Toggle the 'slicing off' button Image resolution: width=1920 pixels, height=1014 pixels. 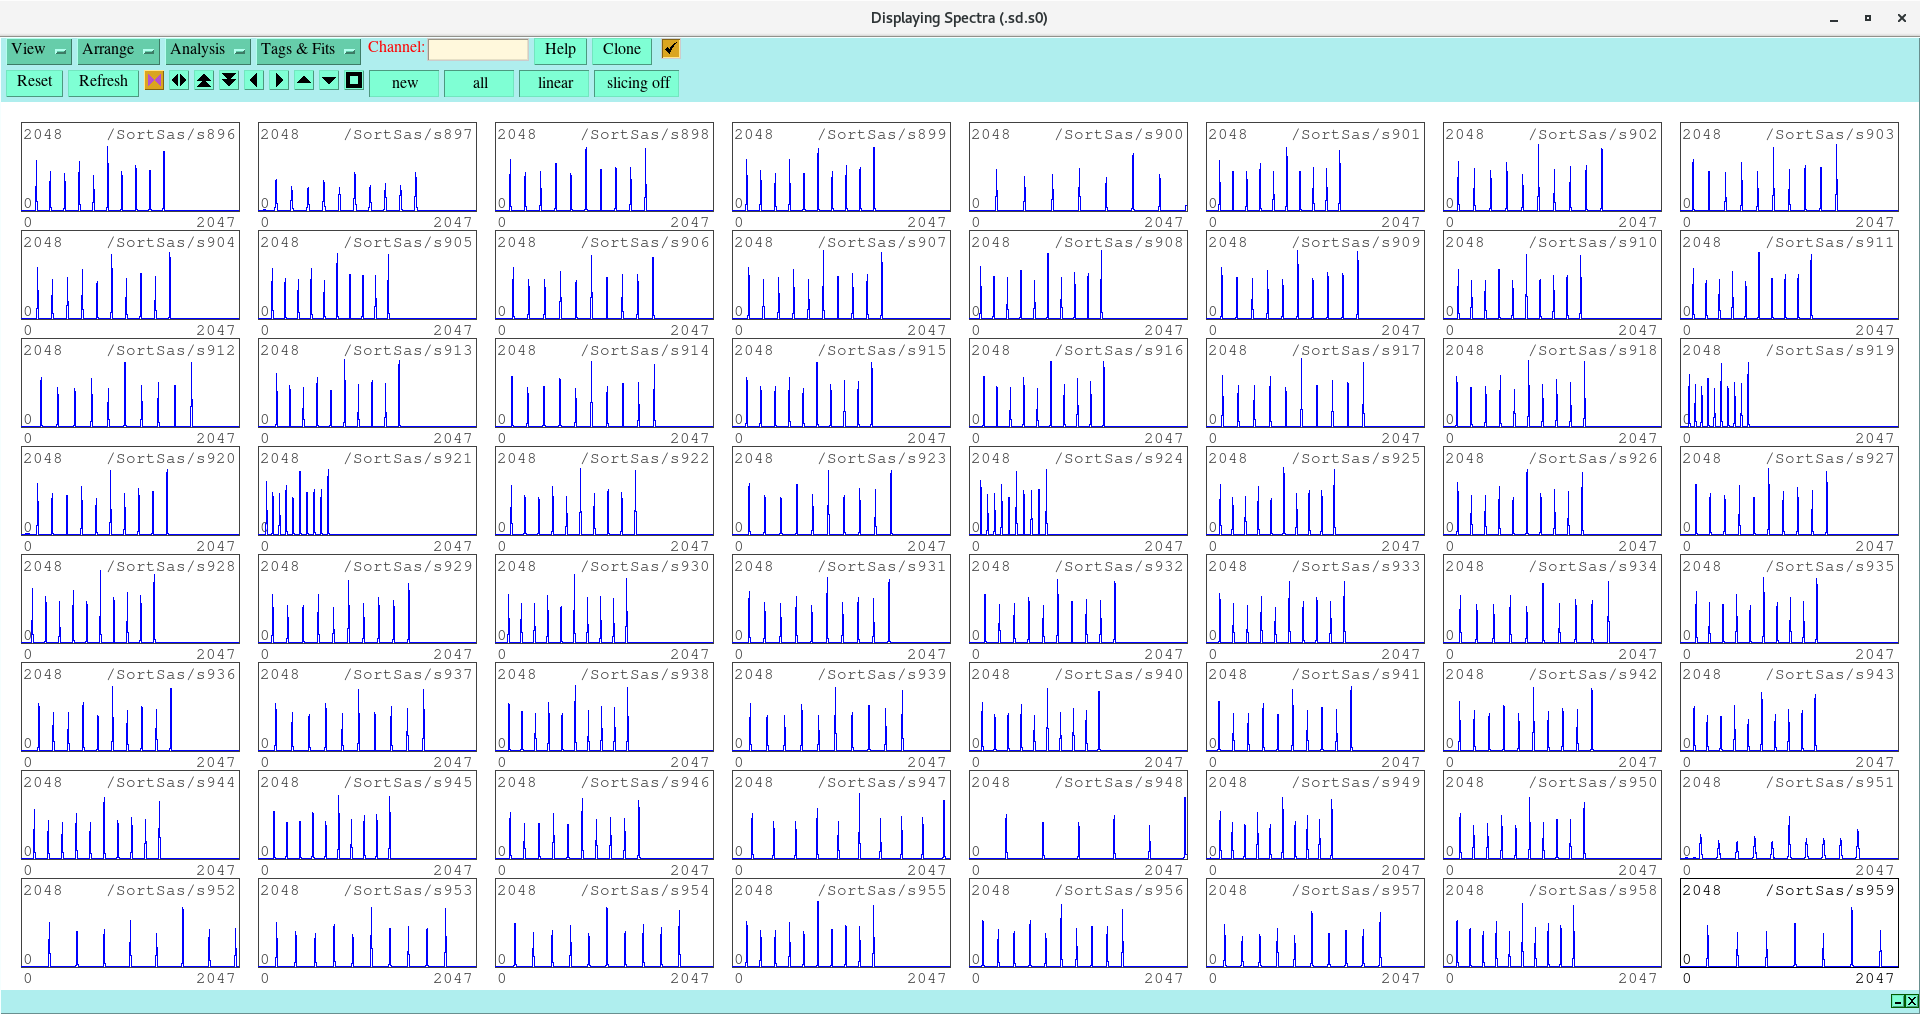tap(637, 83)
